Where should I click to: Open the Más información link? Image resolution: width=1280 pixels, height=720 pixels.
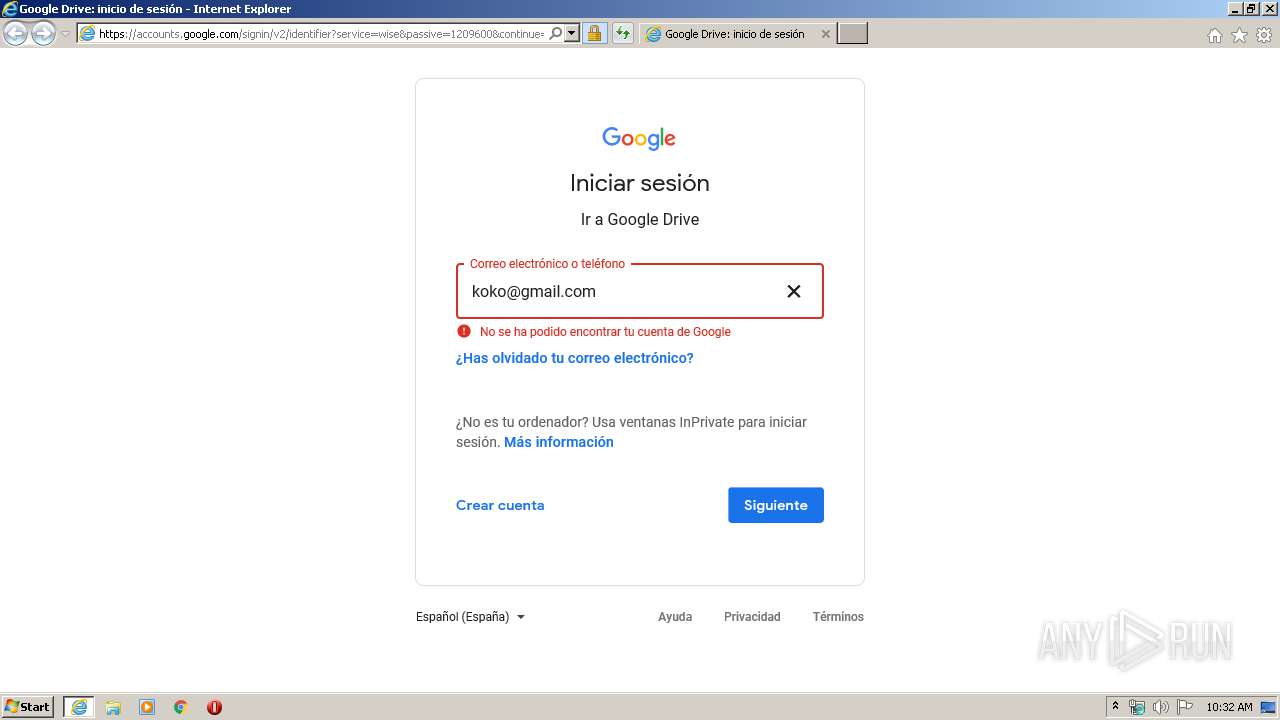click(x=559, y=442)
